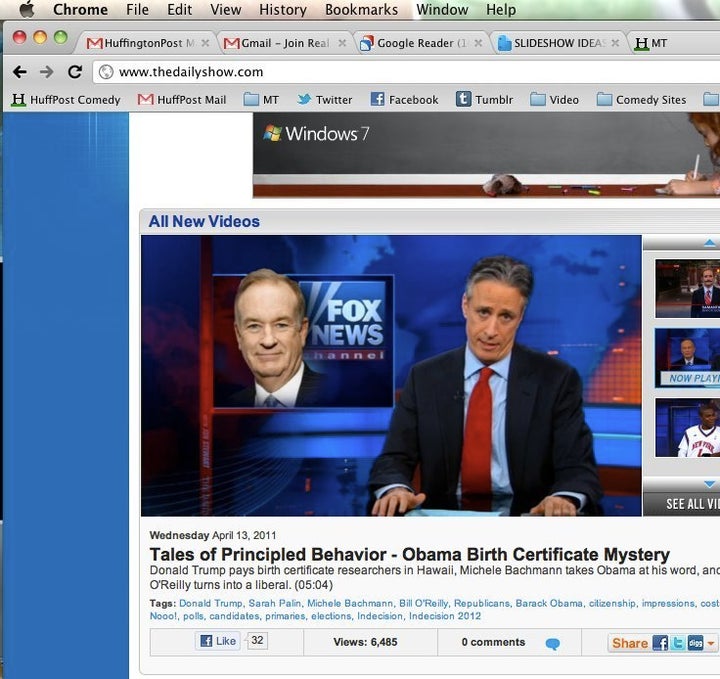The height and width of the screenshot is (679, 720).
Task: Click the Bill O'Reilly tag
Action: pyautogui.click(x=423, y=603)
